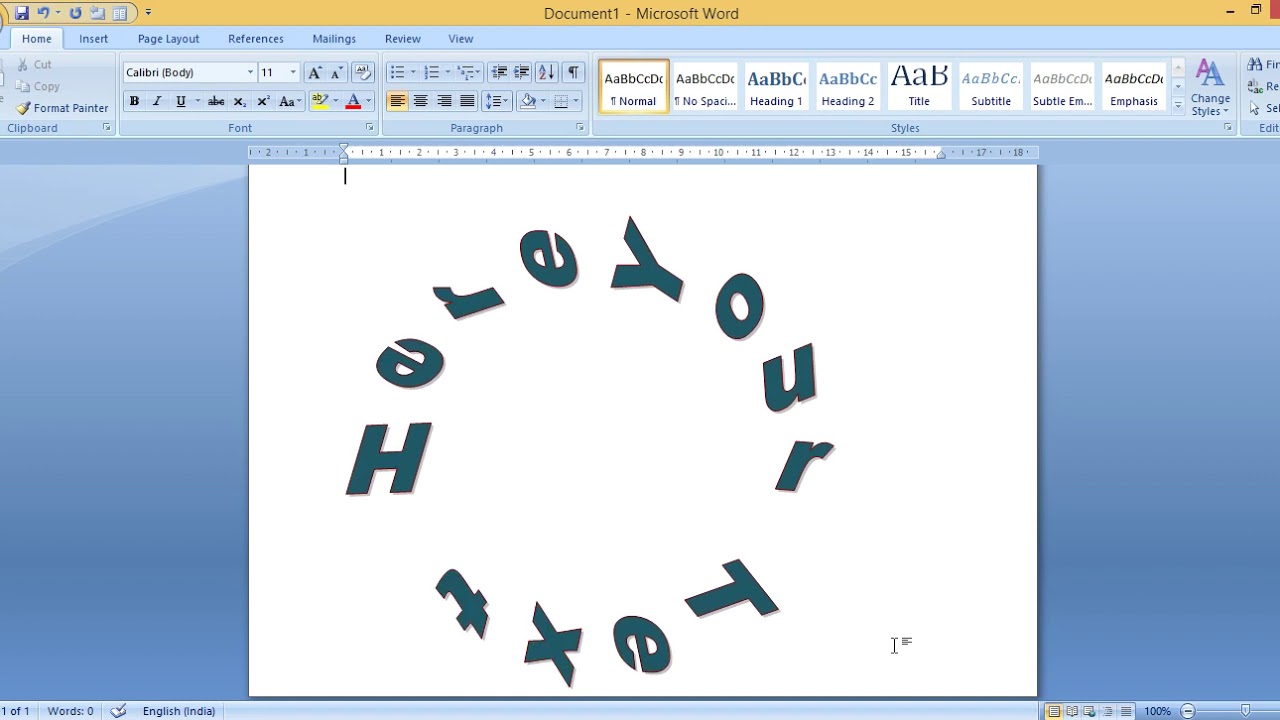Switch to Print Layout view

coord(1053,711)
